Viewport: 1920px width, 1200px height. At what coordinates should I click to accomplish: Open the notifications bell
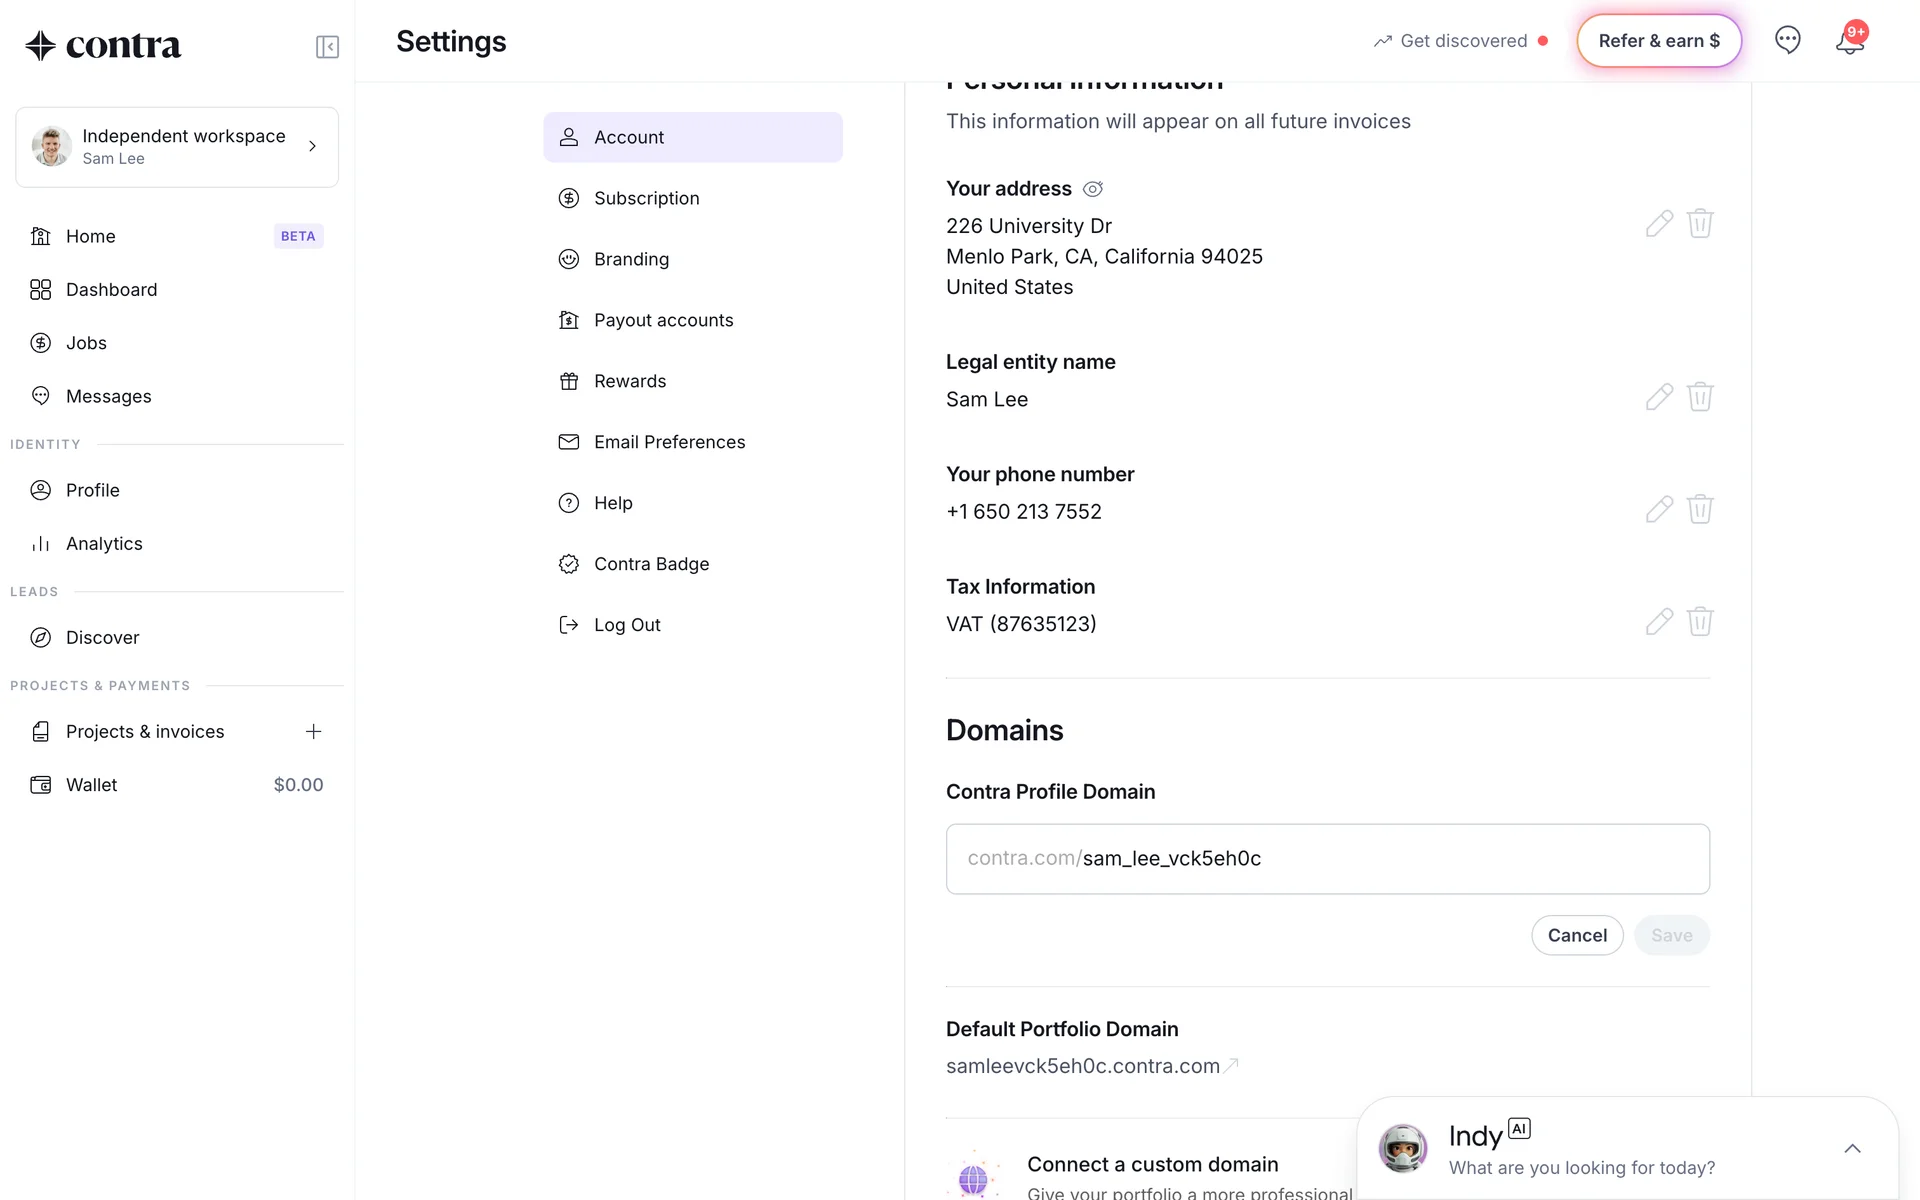click(x=1849, y=42)
